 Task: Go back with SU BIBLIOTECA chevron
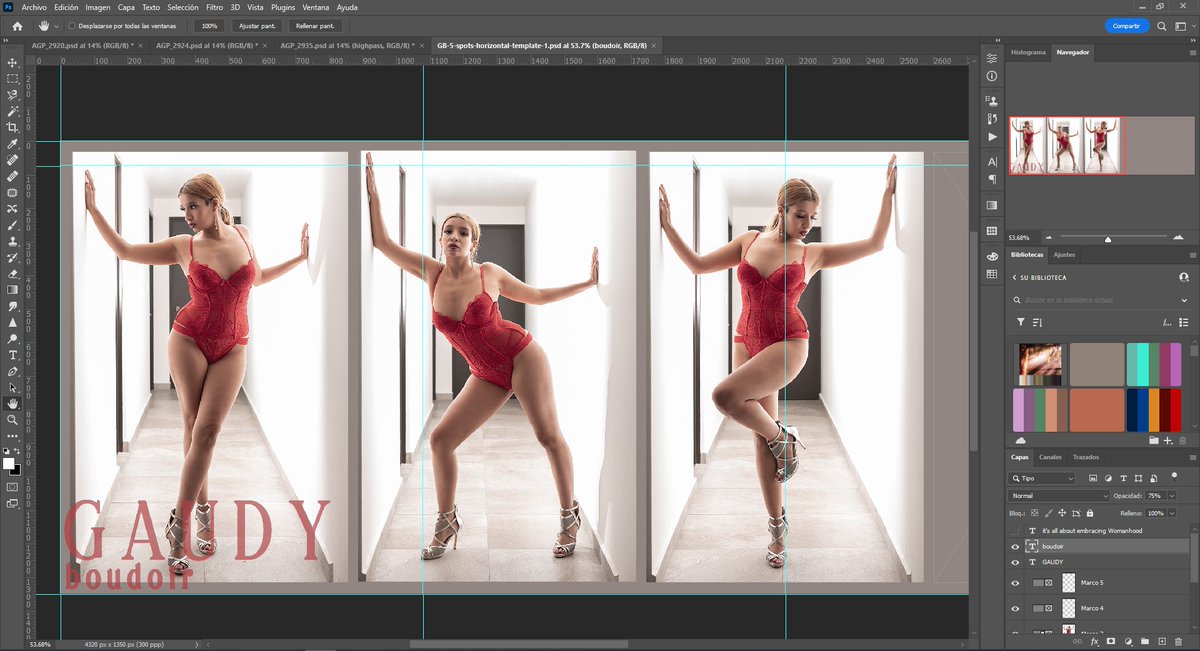(1014, 277)
